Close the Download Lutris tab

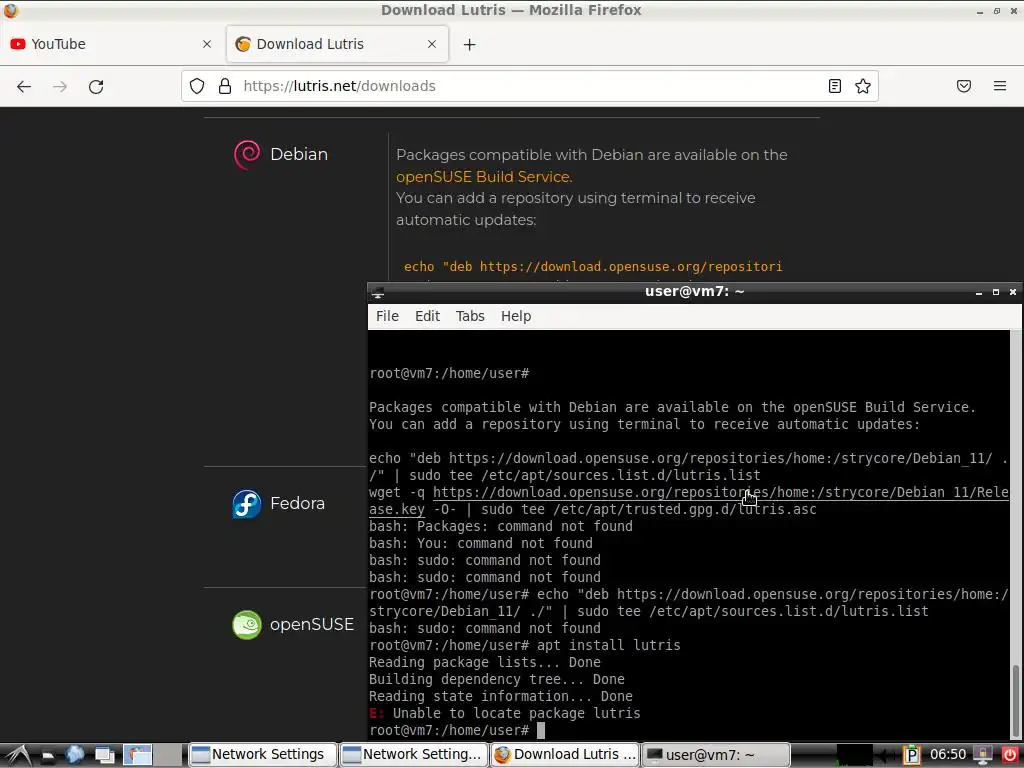432,44
